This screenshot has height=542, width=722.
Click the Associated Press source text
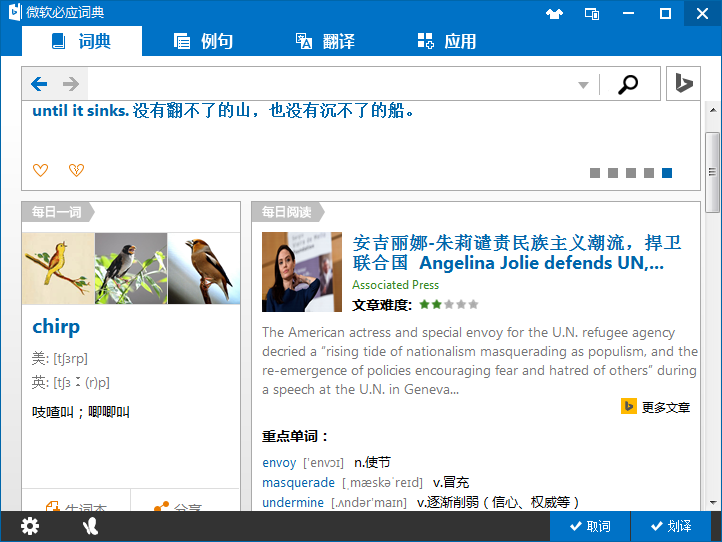(396, 285)
